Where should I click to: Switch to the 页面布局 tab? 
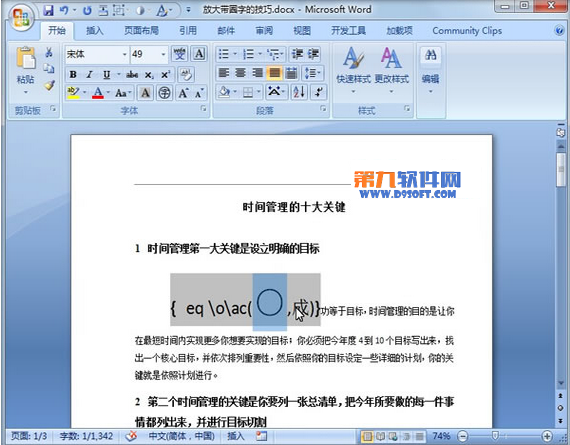point(141,31)
